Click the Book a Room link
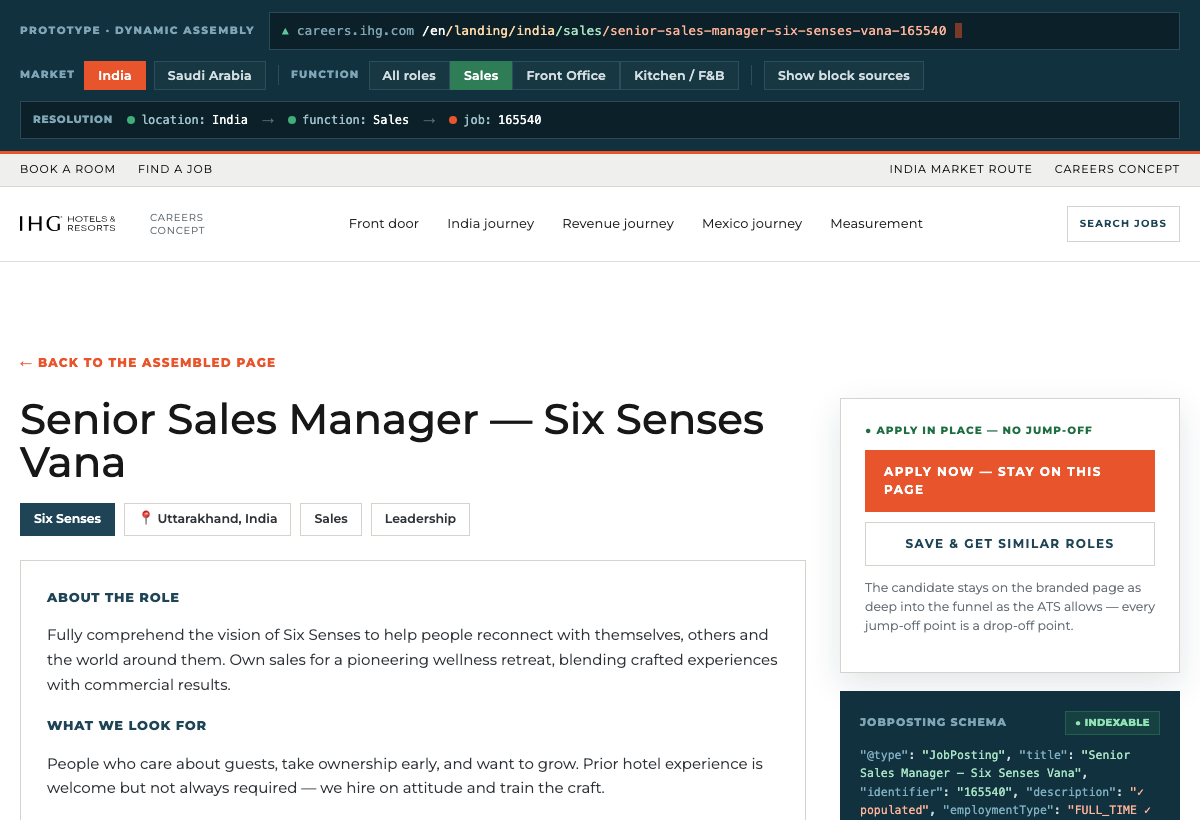The height and width of the screenshot is (820, 1200). (x=68, y=169)
